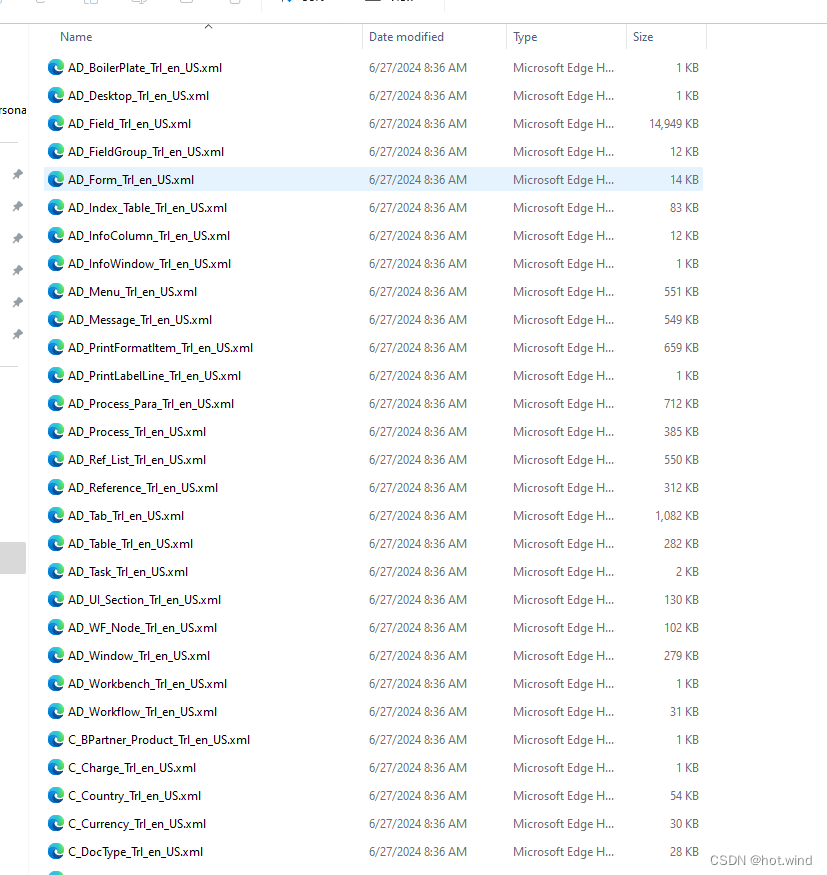827x875 pixels.
Task: Toggle sort direction arrow above Name
Action: click(209, 26)
